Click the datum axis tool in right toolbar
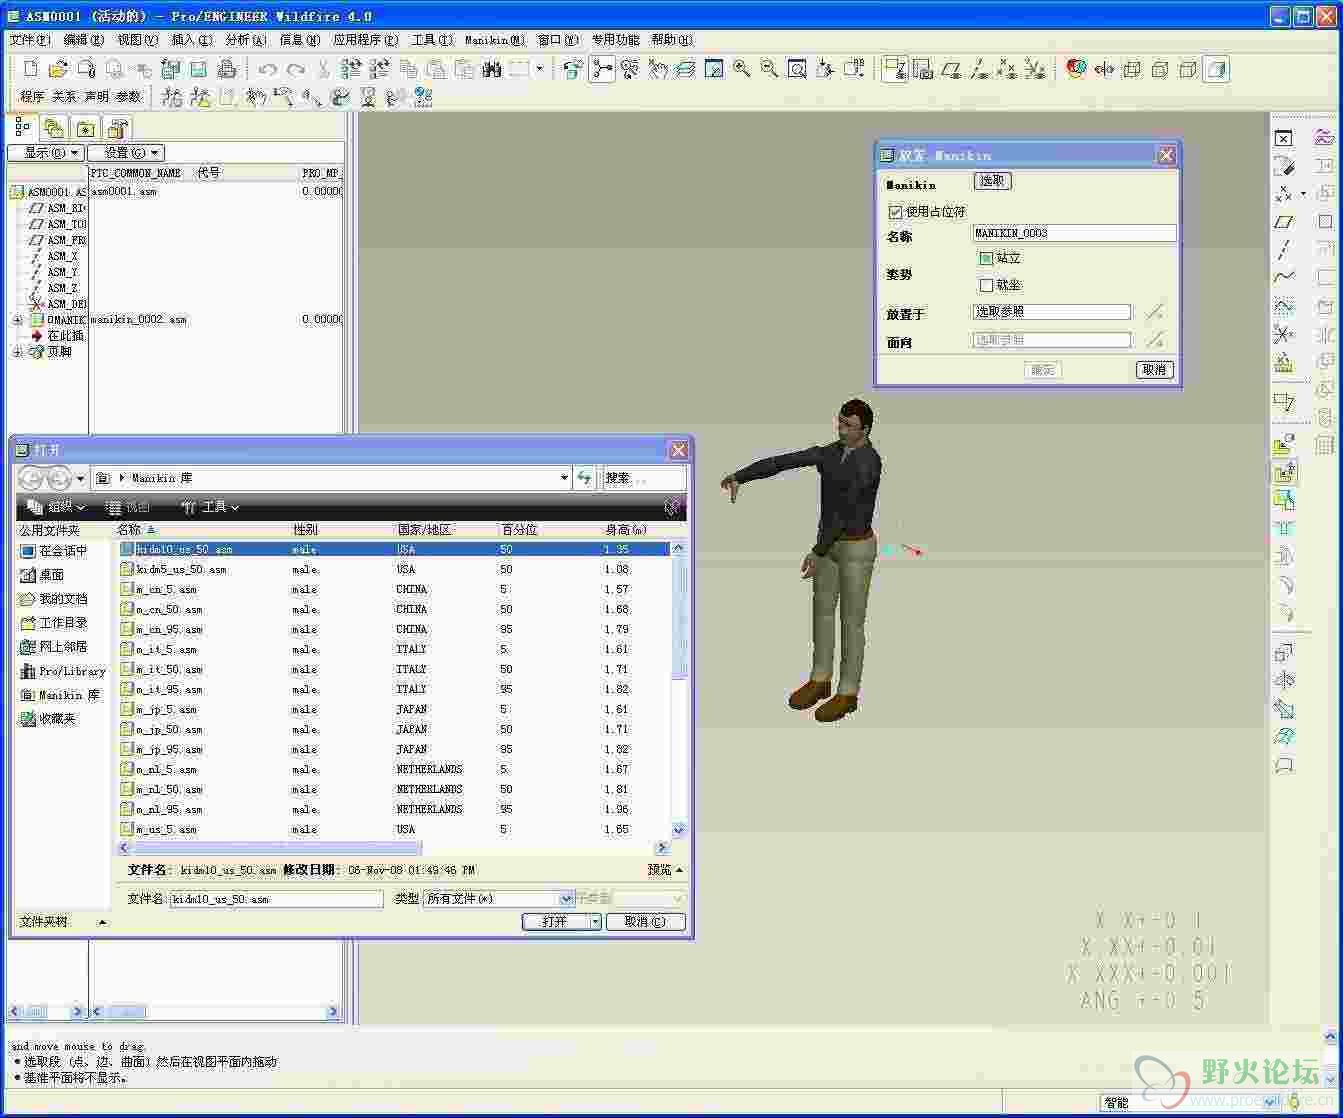The width and height of the screenshot is (1343, 1118). tap(1285, 249)
